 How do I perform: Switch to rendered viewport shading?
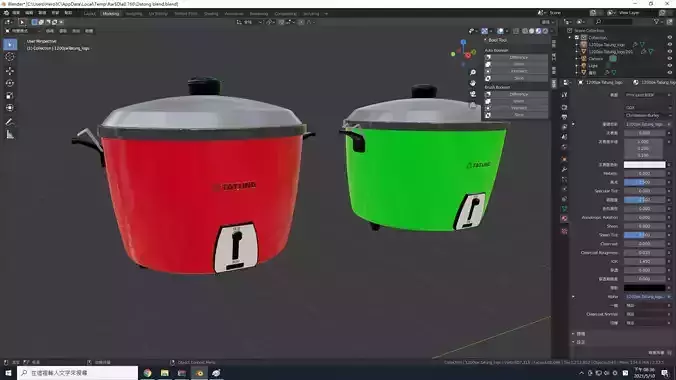(x=545, y=31)
